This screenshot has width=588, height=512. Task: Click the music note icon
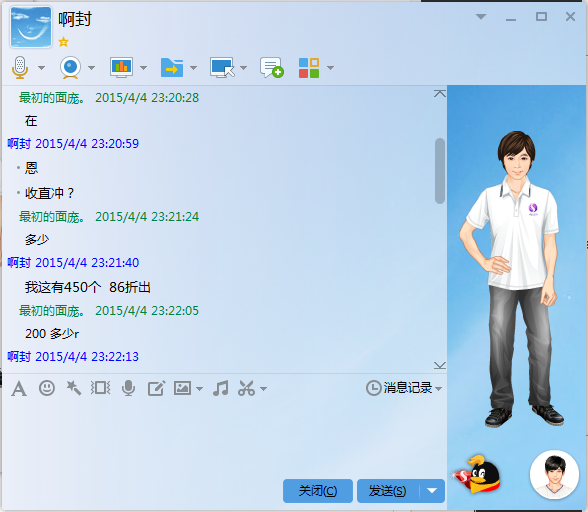220,388
